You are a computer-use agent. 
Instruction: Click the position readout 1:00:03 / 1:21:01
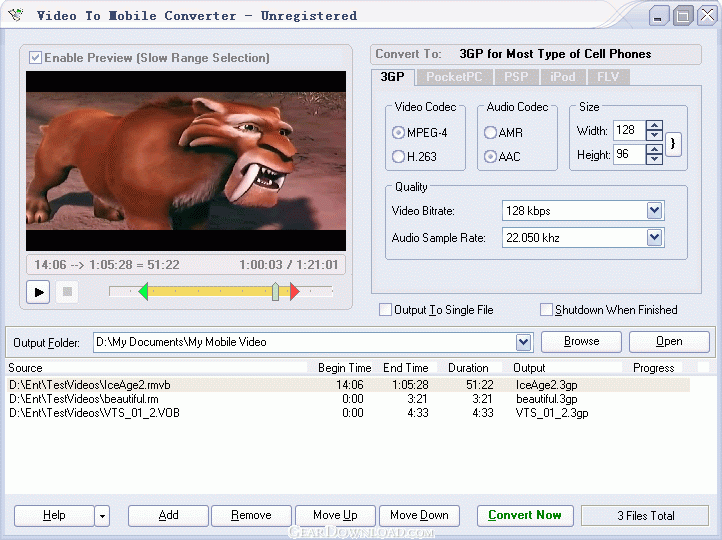[289, 265]
